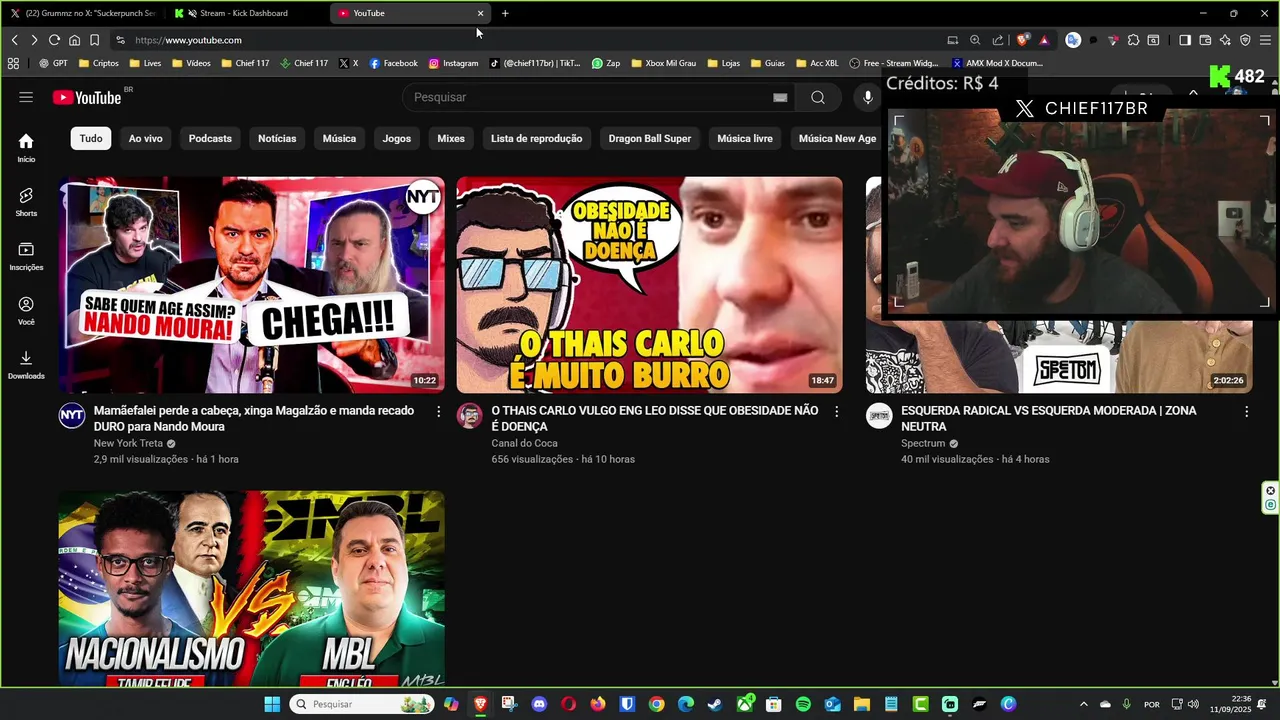The width and height of the screenshot is (1280, 720).
Task: Open the Instagram bookmark
Action: click(x=453, y=63)
